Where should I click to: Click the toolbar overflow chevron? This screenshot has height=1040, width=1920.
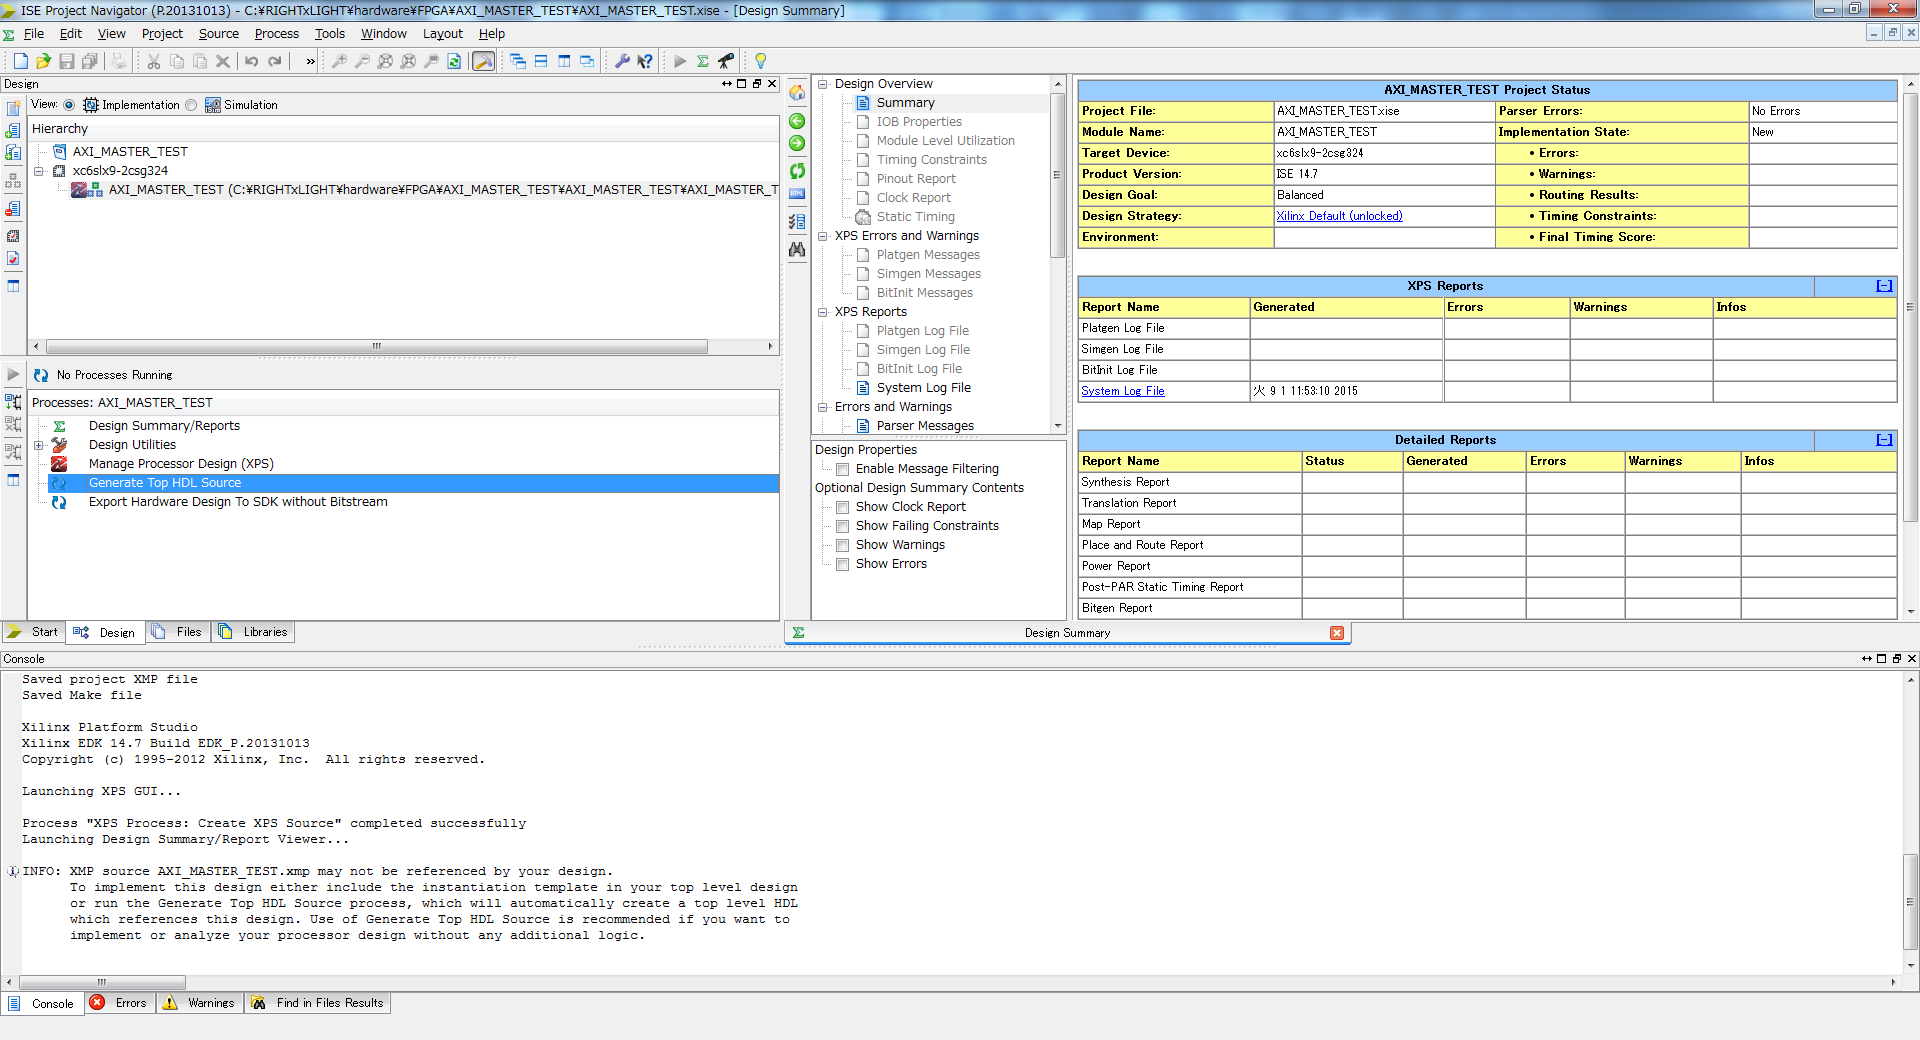pos(310,61)
